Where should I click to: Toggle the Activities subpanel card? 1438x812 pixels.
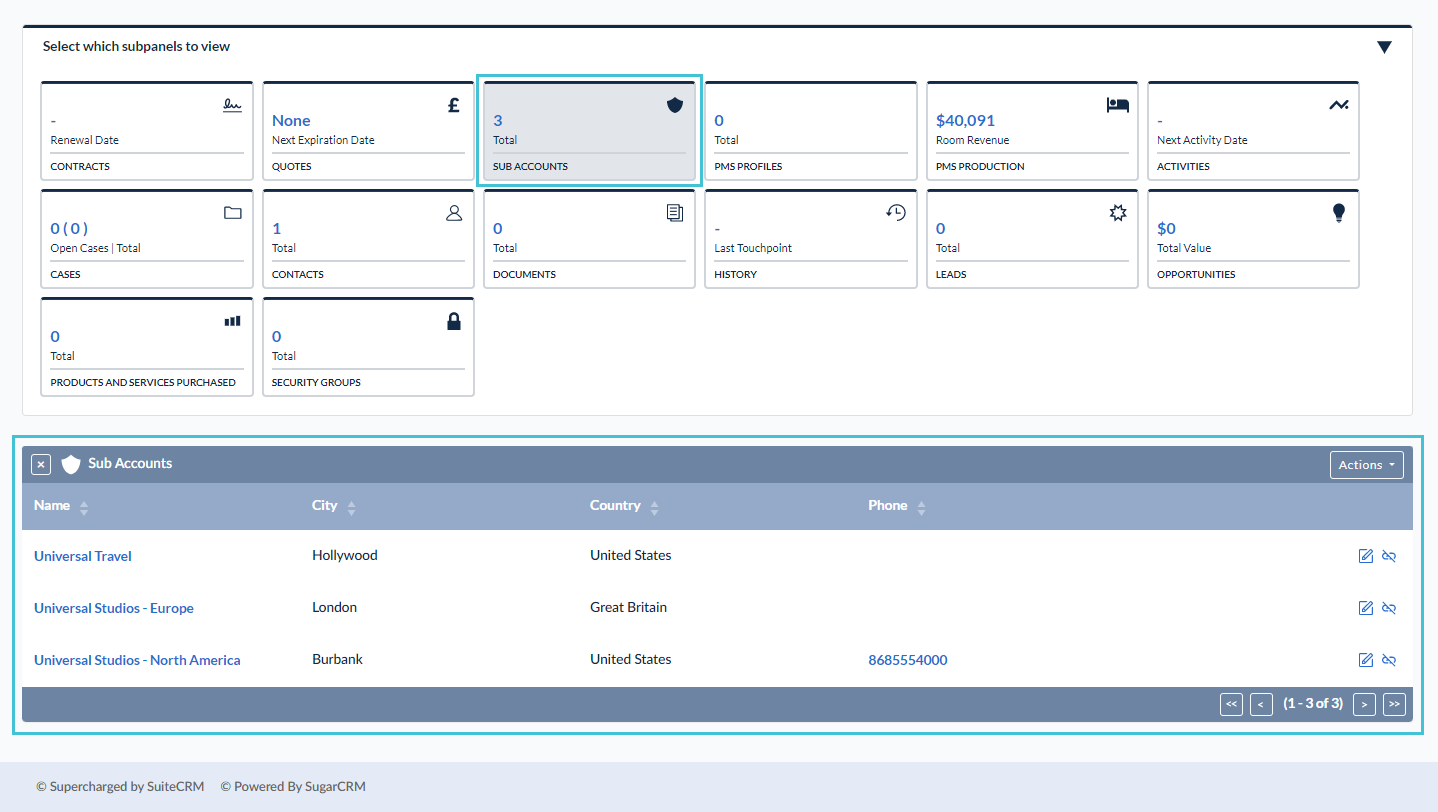[x=1254, y=131]
